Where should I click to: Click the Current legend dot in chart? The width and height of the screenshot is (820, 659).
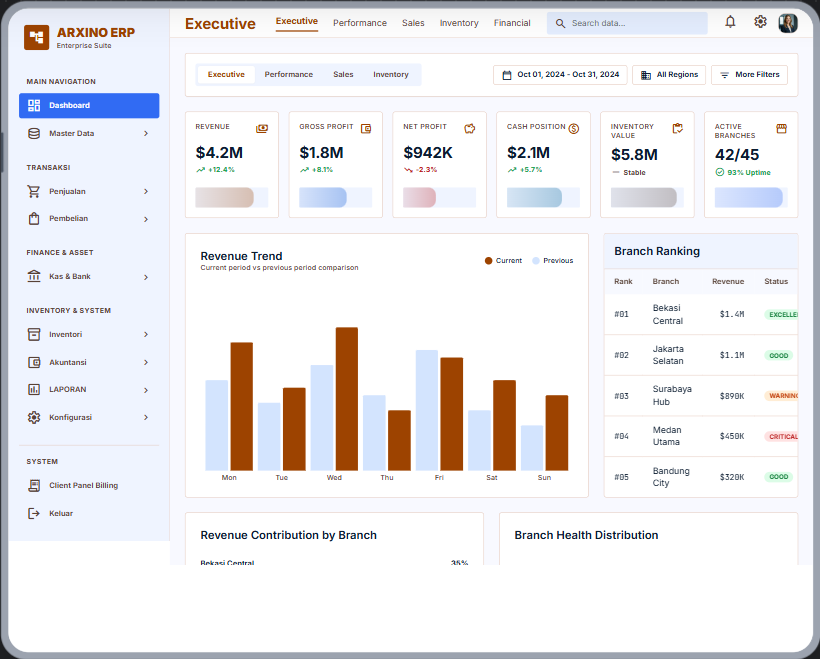click(488, 260)
